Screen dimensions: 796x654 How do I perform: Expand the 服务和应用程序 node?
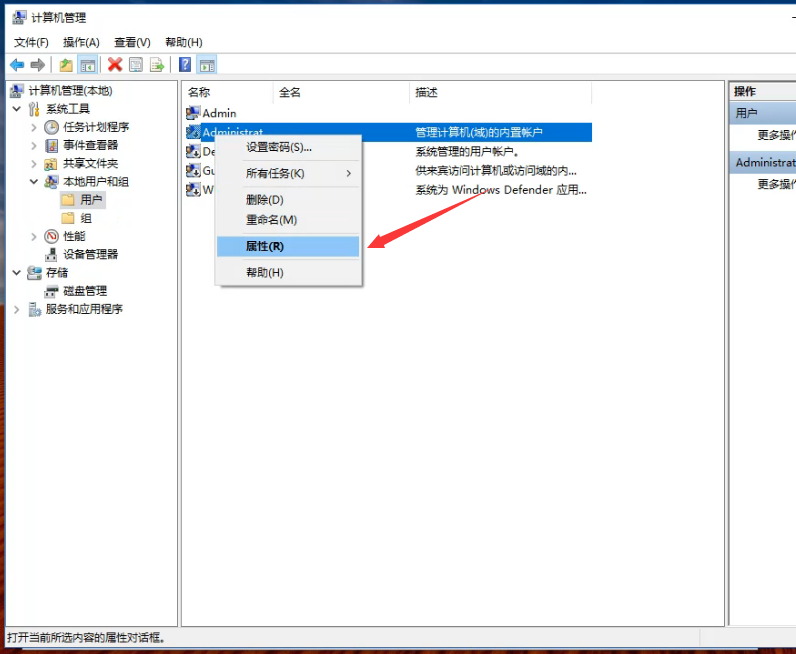(17, 309)
